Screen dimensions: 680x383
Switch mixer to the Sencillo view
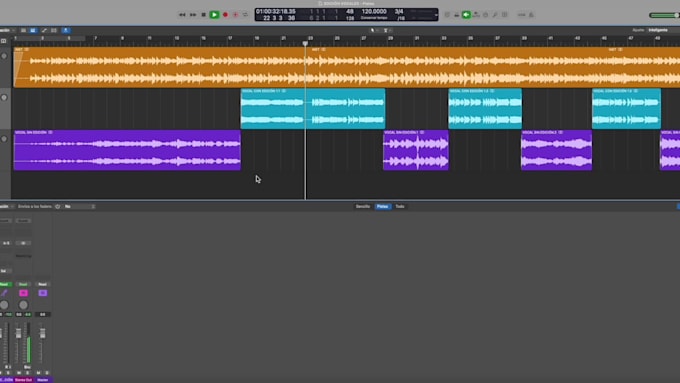click(x=363, y=206)
